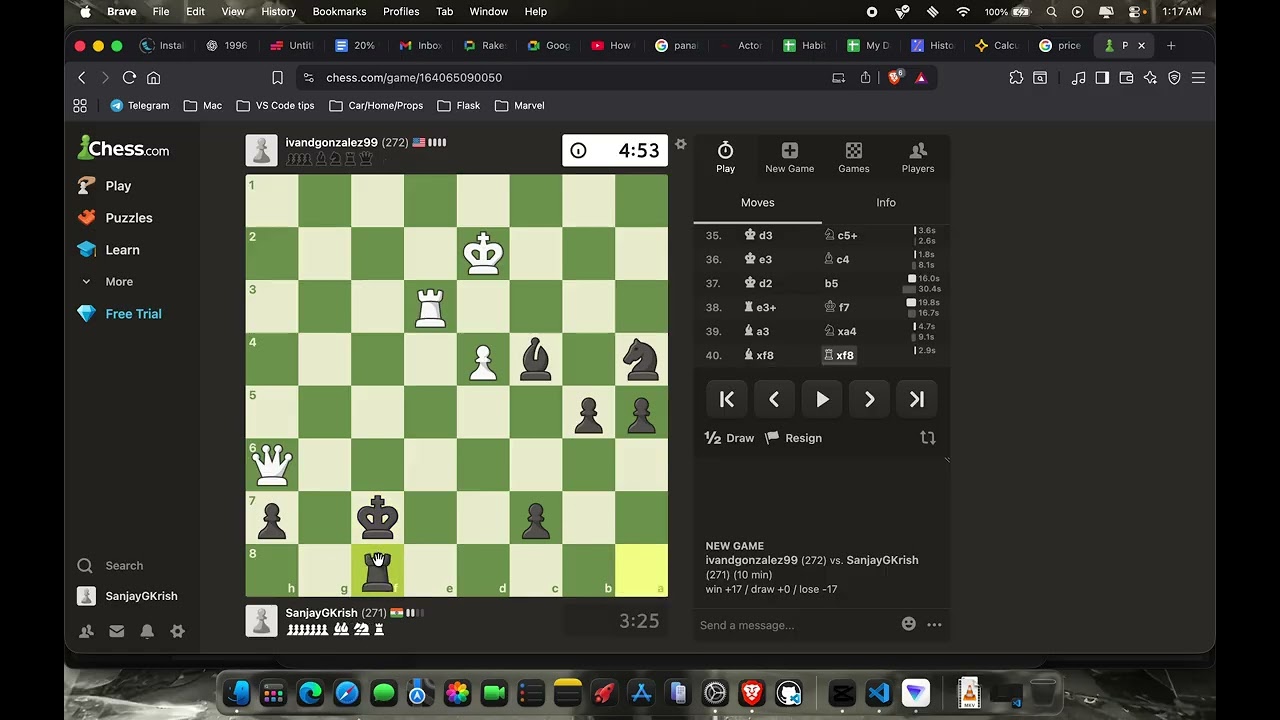The image size is (1280, 720).
Task: Open the sidebar Search
Action: [x=111, y=566]
